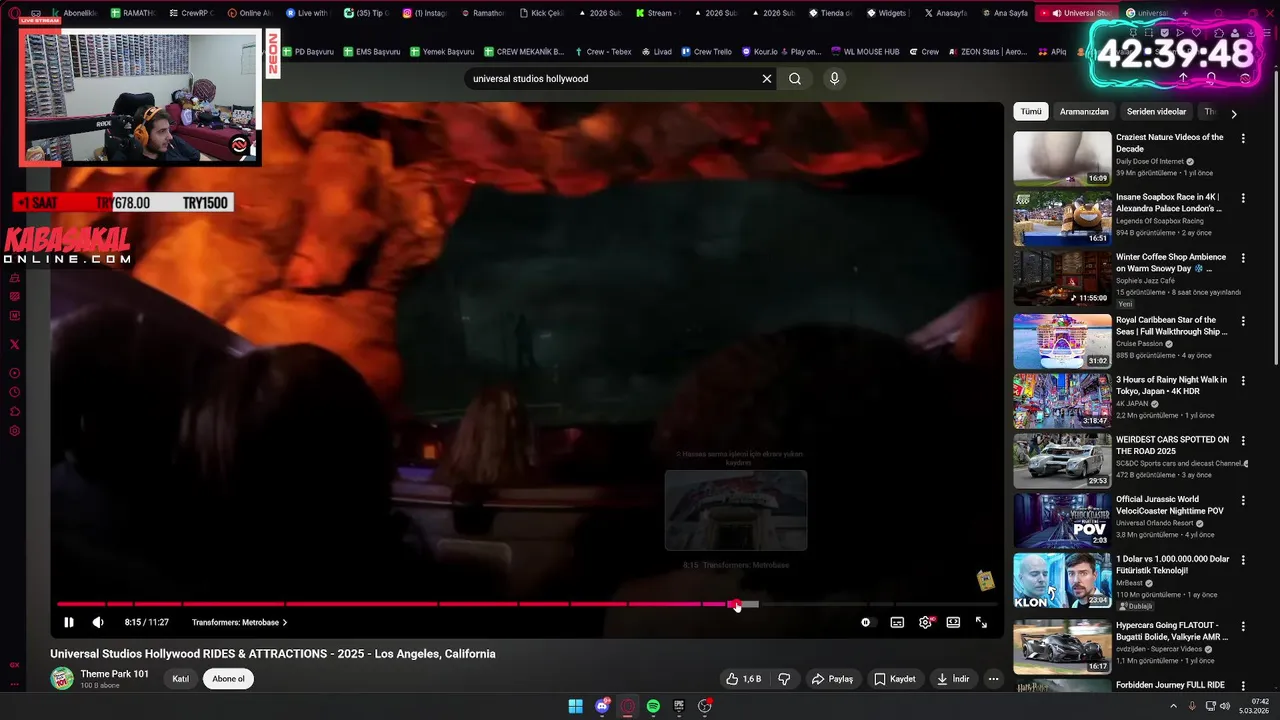Open 1 Dolar vs 1.000.000.000 Dolar video
Screen dimensions: 1280x720
1062,580
